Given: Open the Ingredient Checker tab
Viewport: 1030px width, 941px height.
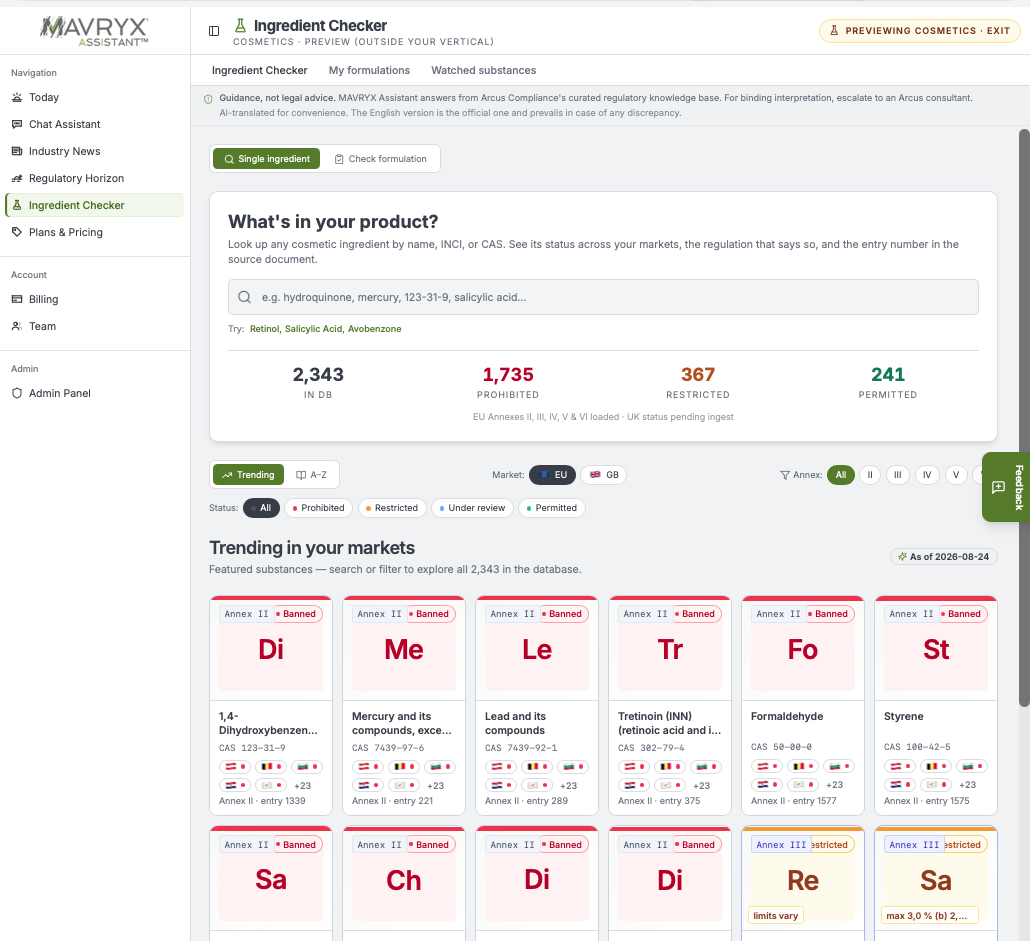Looking at the screenshot, I should pyautogui.click(x=259, y=70).
